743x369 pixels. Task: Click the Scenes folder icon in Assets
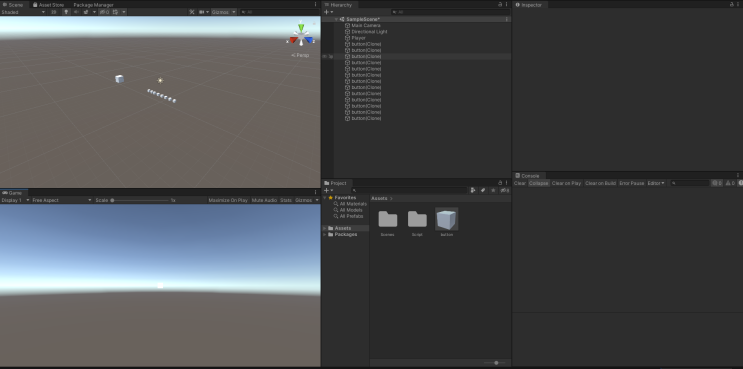point(388,219)
